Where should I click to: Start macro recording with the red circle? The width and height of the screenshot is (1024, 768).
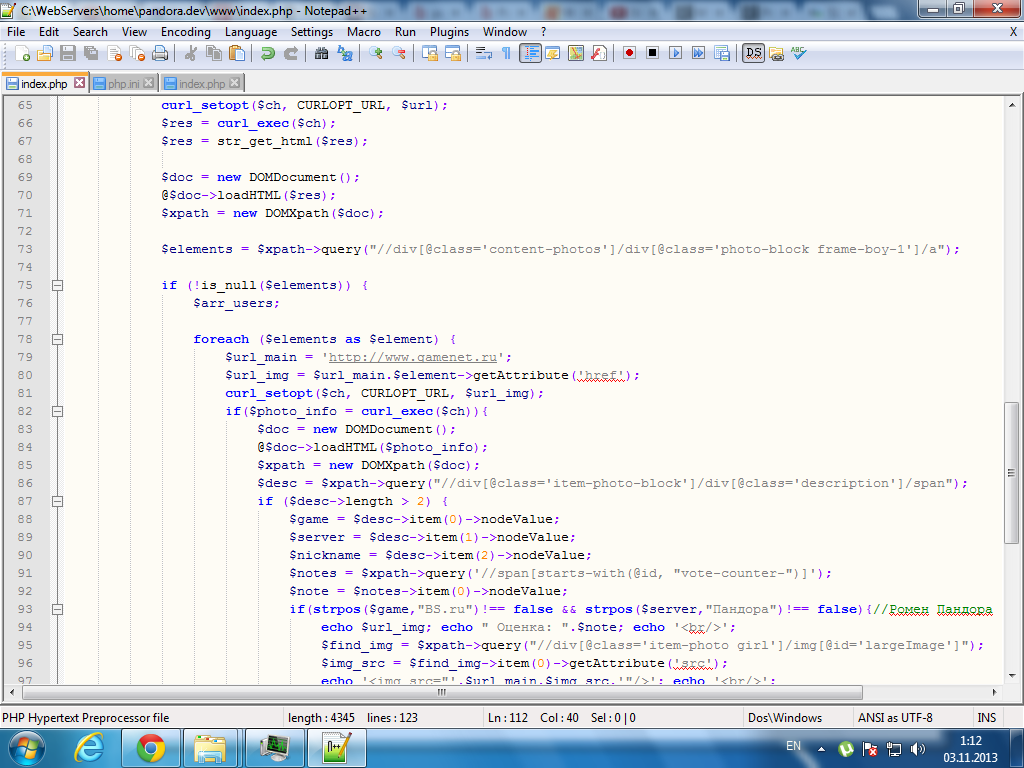point(629,53)
